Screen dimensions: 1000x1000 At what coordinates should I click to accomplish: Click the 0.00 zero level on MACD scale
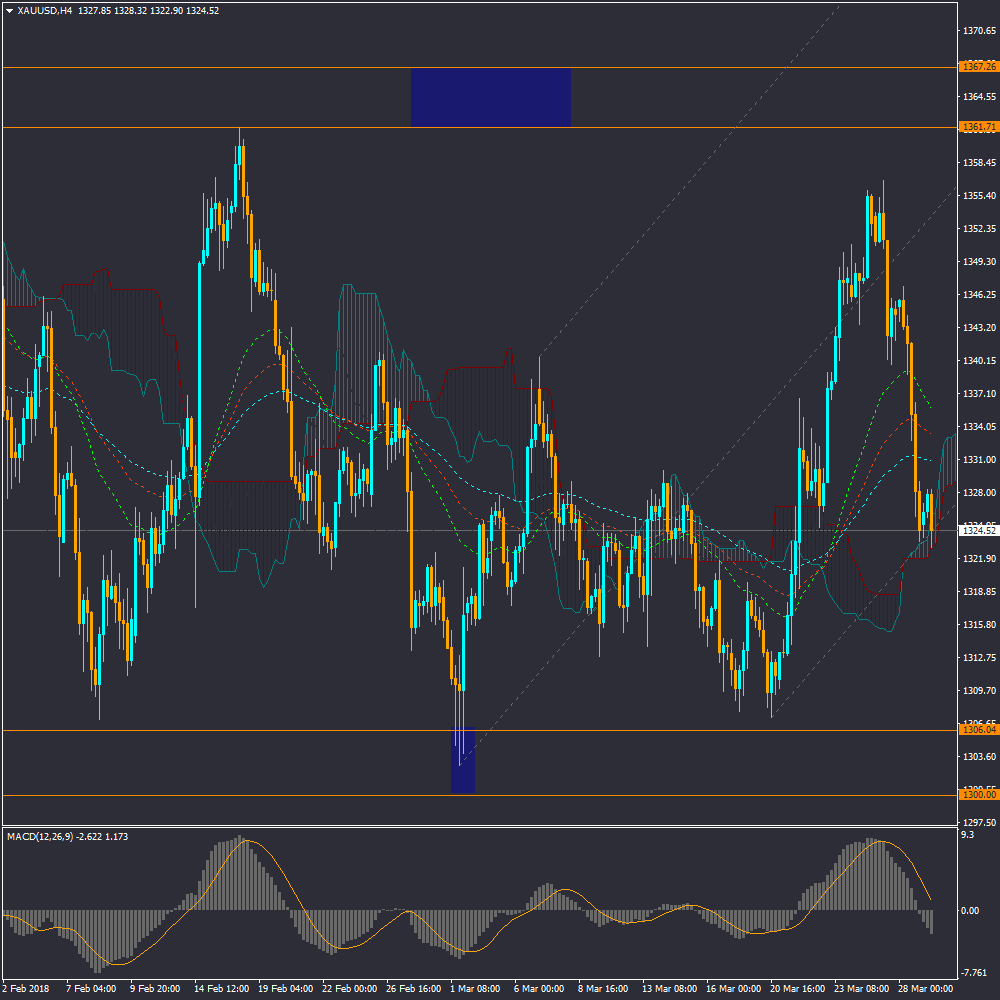[970, 910]
